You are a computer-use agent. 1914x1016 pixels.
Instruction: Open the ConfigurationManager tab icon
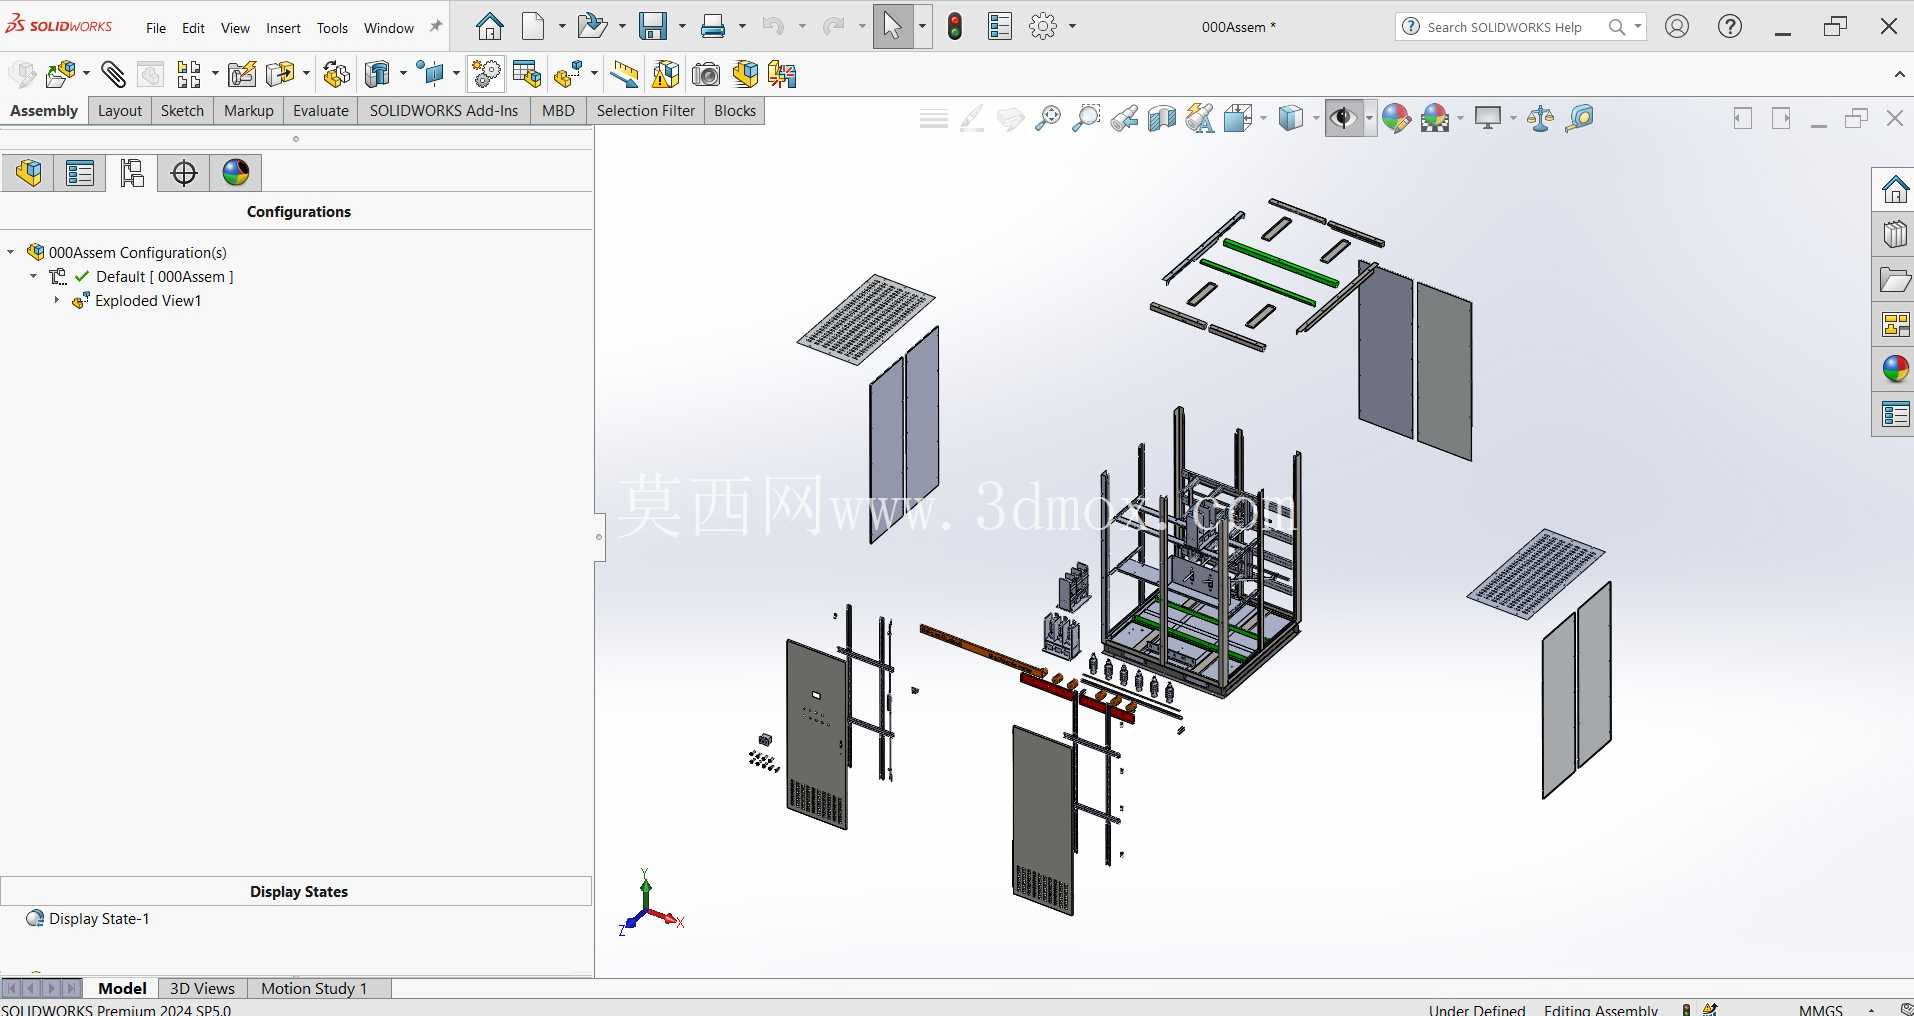point(132,173)
